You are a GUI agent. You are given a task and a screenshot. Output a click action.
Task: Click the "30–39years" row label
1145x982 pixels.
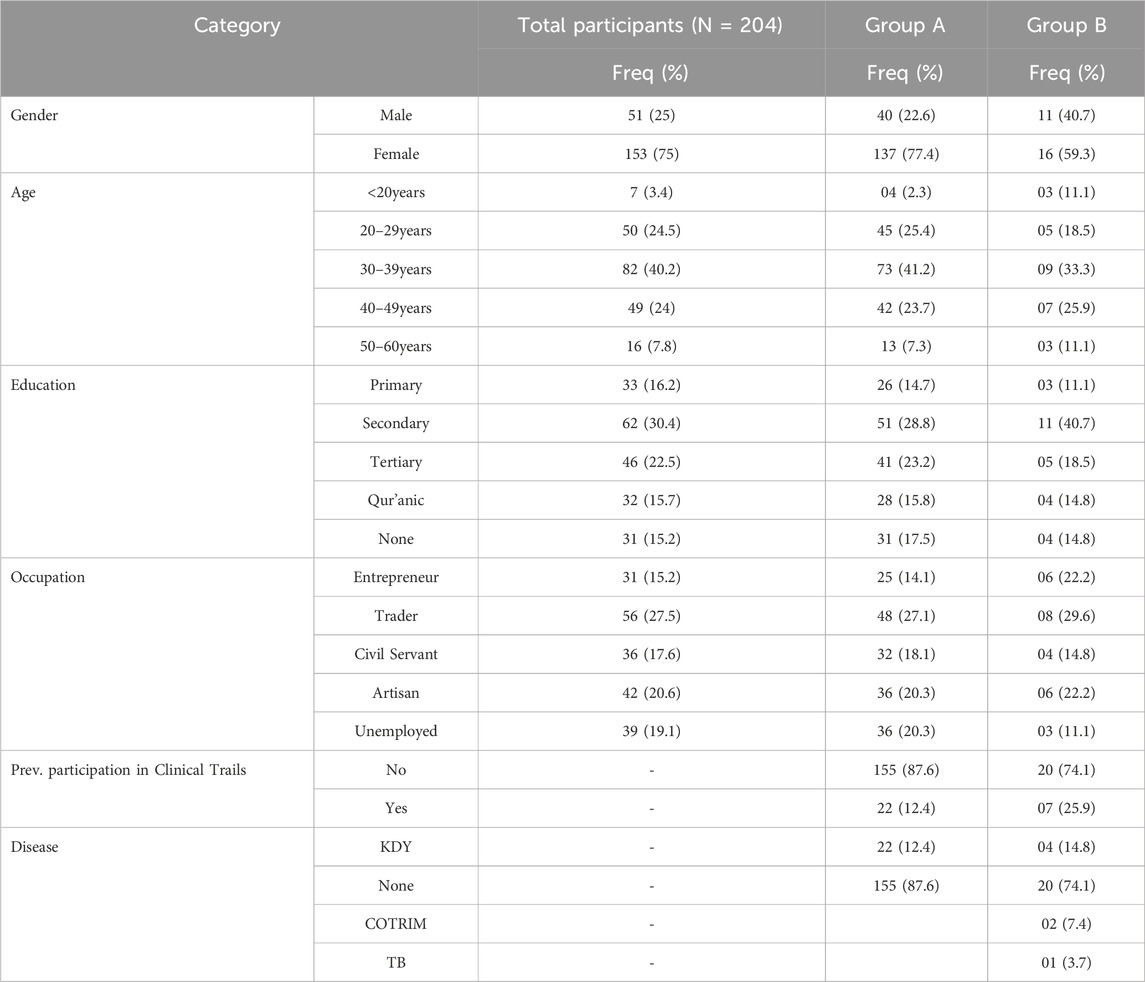click(395, 270)
